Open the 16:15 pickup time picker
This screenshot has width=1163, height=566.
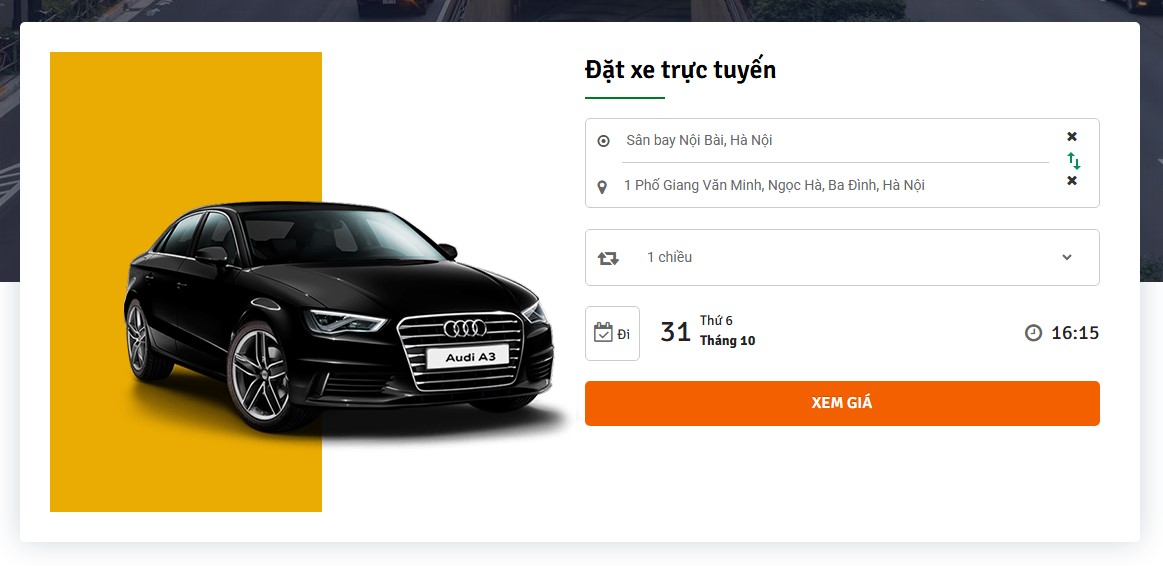[1075, 333]
